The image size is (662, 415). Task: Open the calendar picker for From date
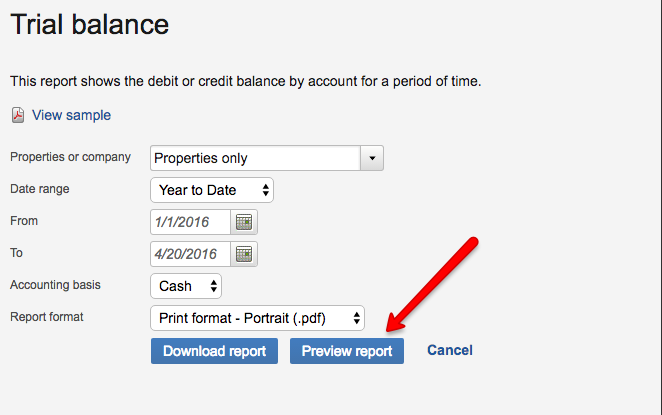[x=244, y=221]
